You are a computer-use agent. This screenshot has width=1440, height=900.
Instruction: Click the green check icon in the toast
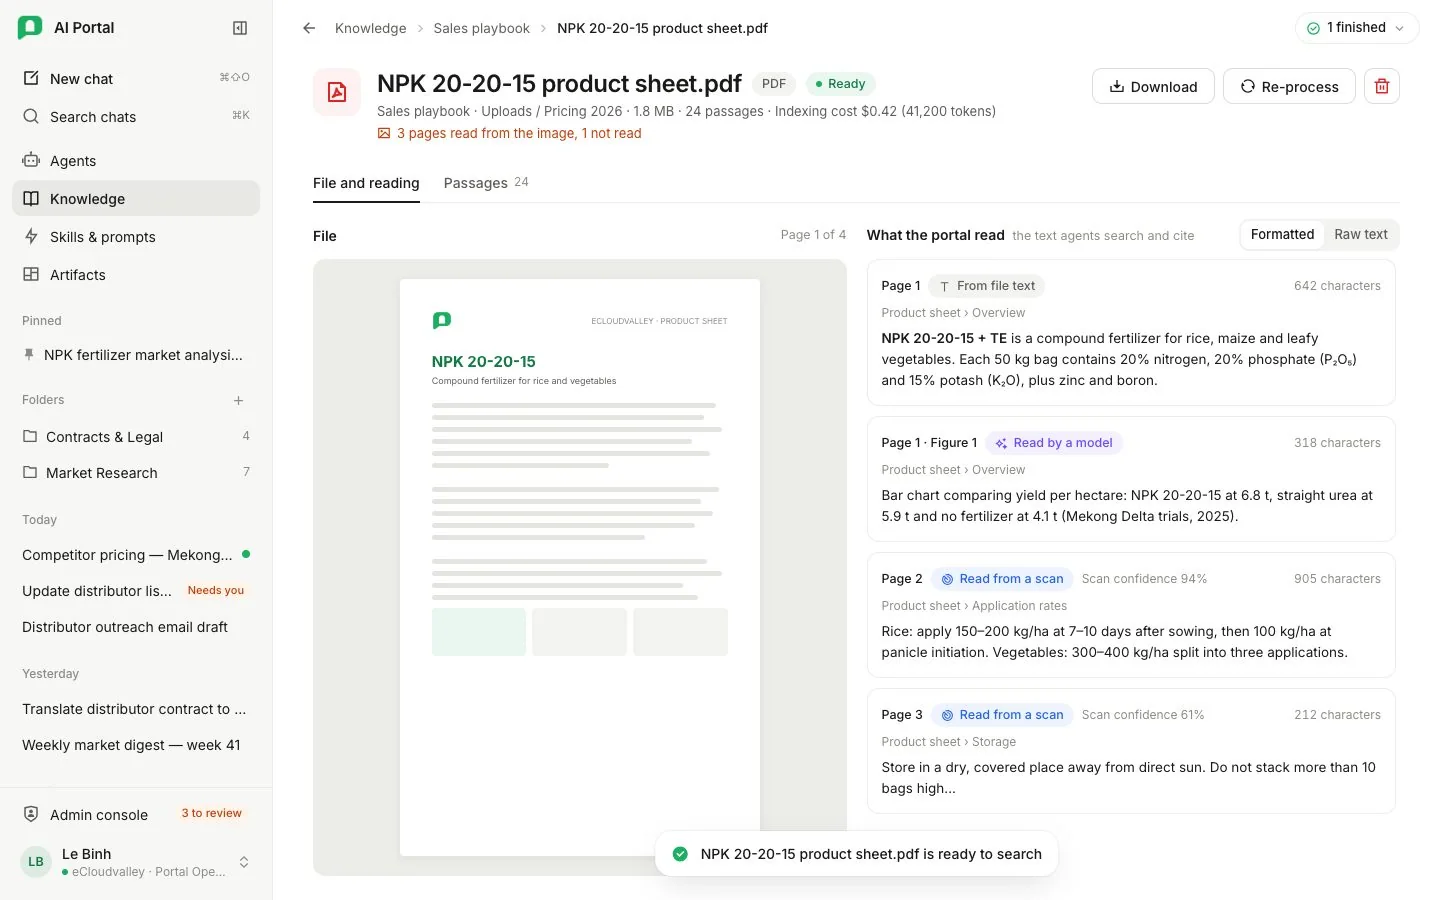pos(680,854)
